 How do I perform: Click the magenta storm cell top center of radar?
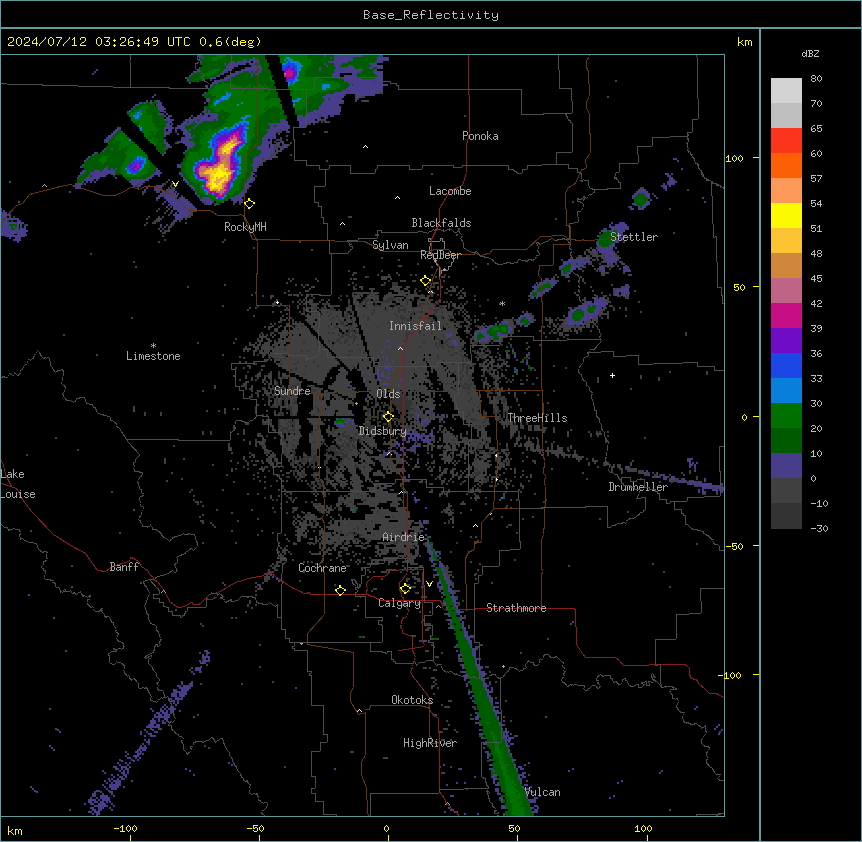(289, 73)
